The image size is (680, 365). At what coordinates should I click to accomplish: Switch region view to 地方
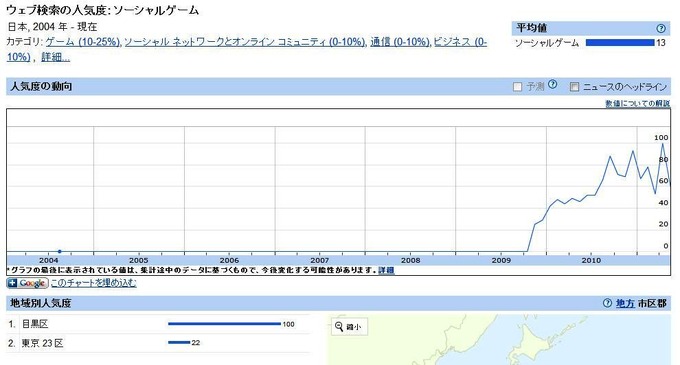625,303
